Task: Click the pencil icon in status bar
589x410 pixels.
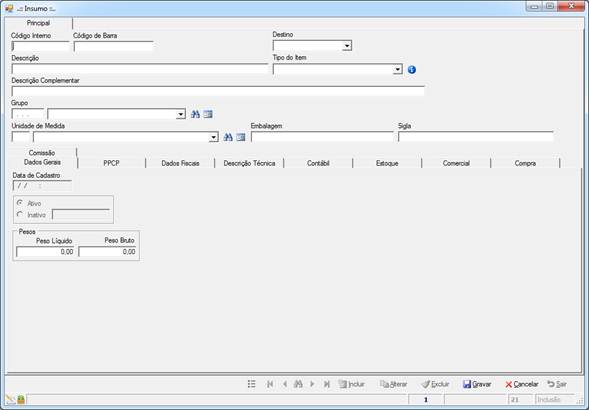Action: pos(10,399)
